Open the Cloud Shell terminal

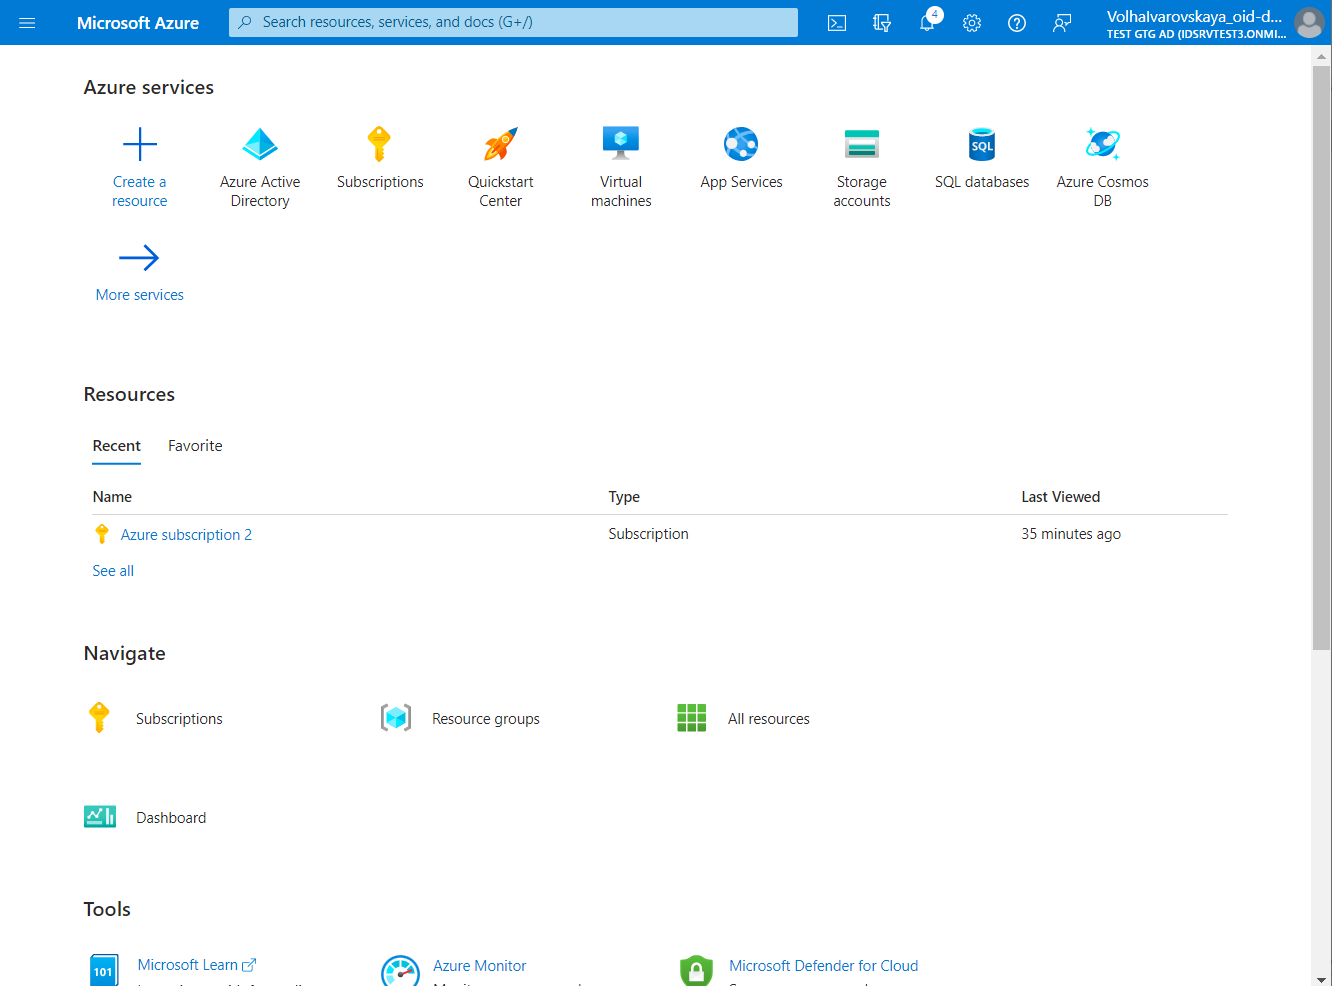(837, 22)
